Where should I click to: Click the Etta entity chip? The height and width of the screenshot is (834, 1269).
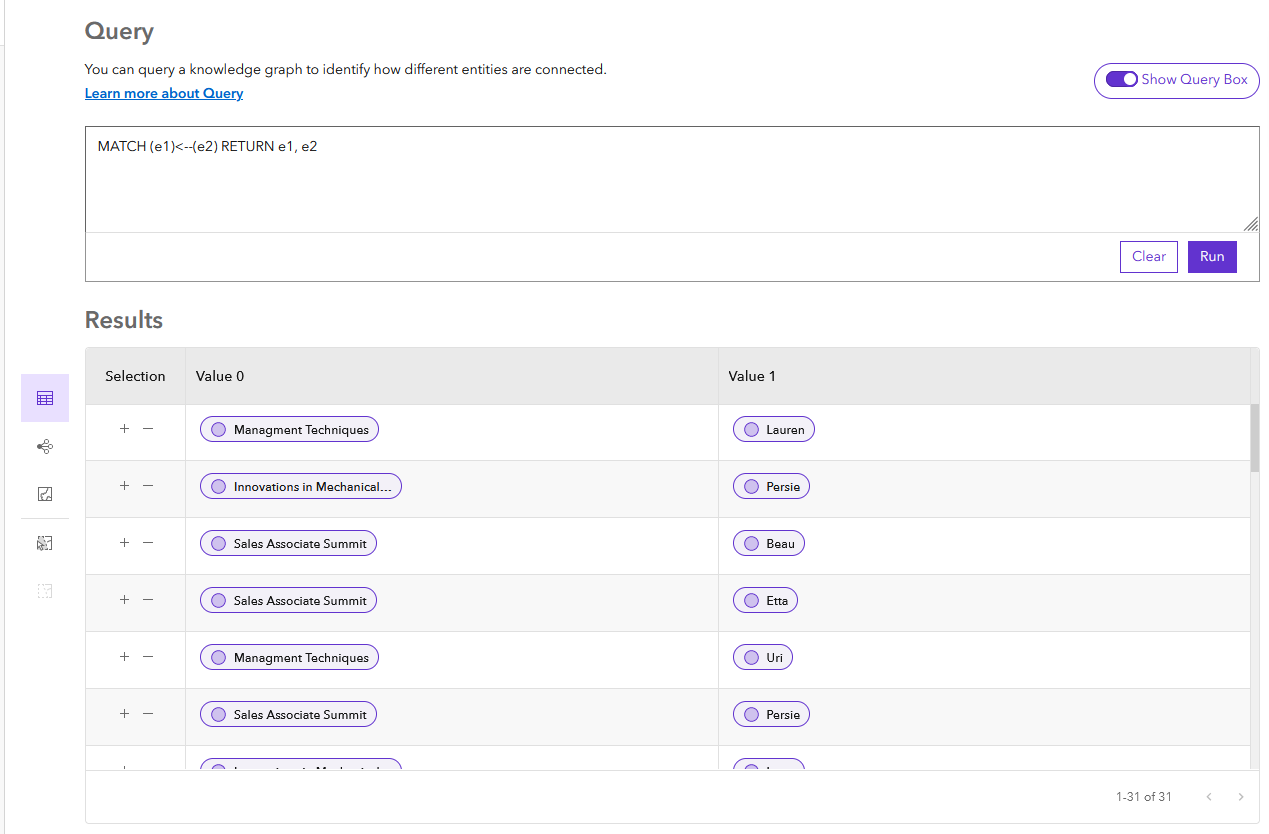765,599
